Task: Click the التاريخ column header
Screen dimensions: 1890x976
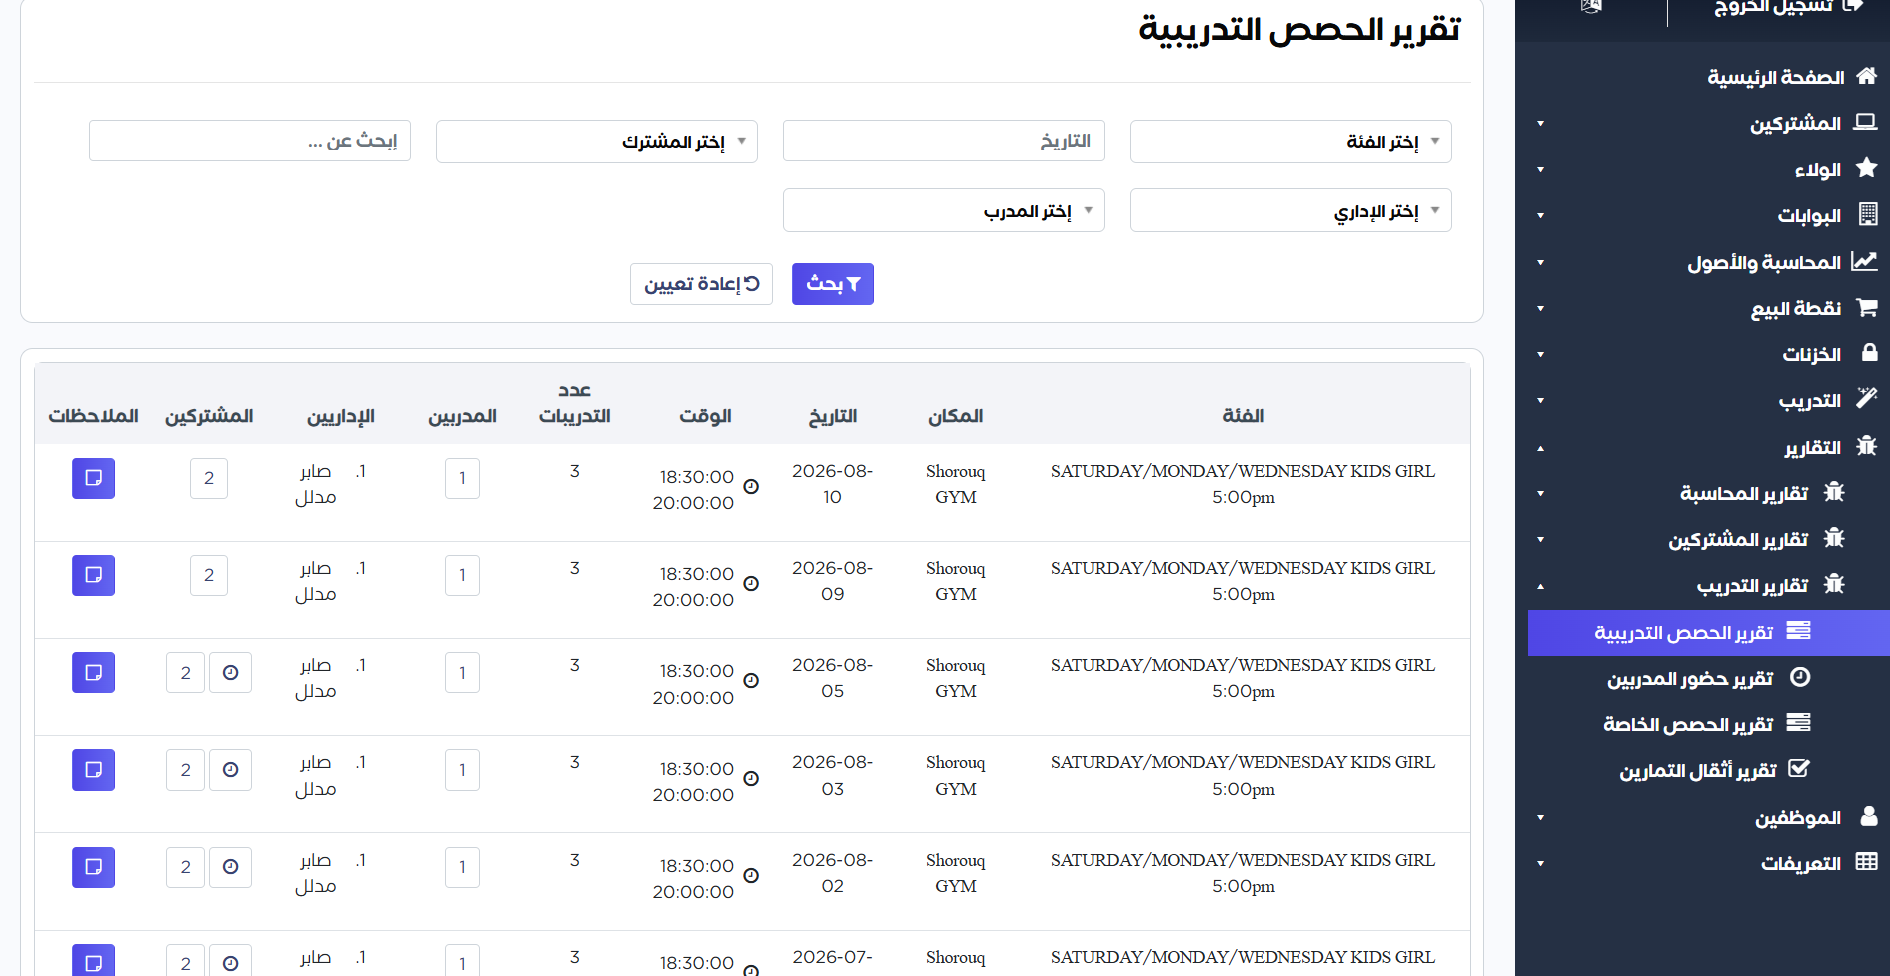Action: [x=833, y=416]
